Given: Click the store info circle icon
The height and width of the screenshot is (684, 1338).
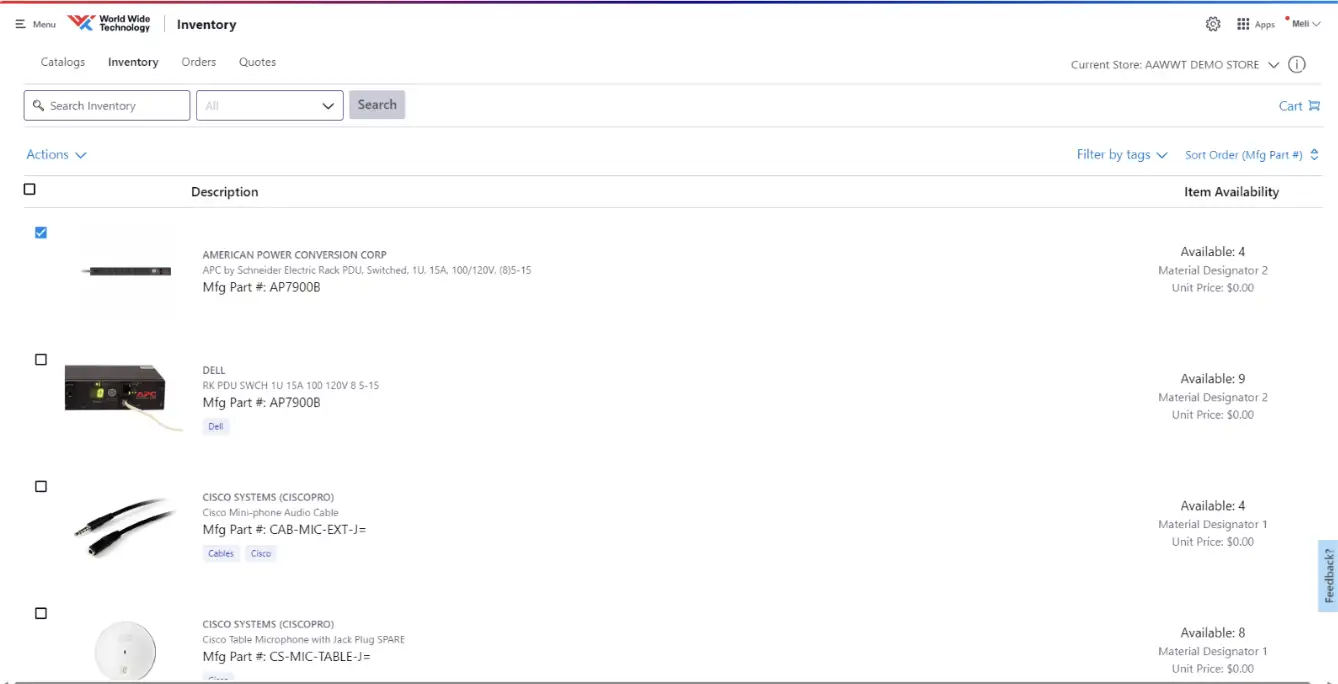Looking at the screenshot, I should click(1297, 65).
